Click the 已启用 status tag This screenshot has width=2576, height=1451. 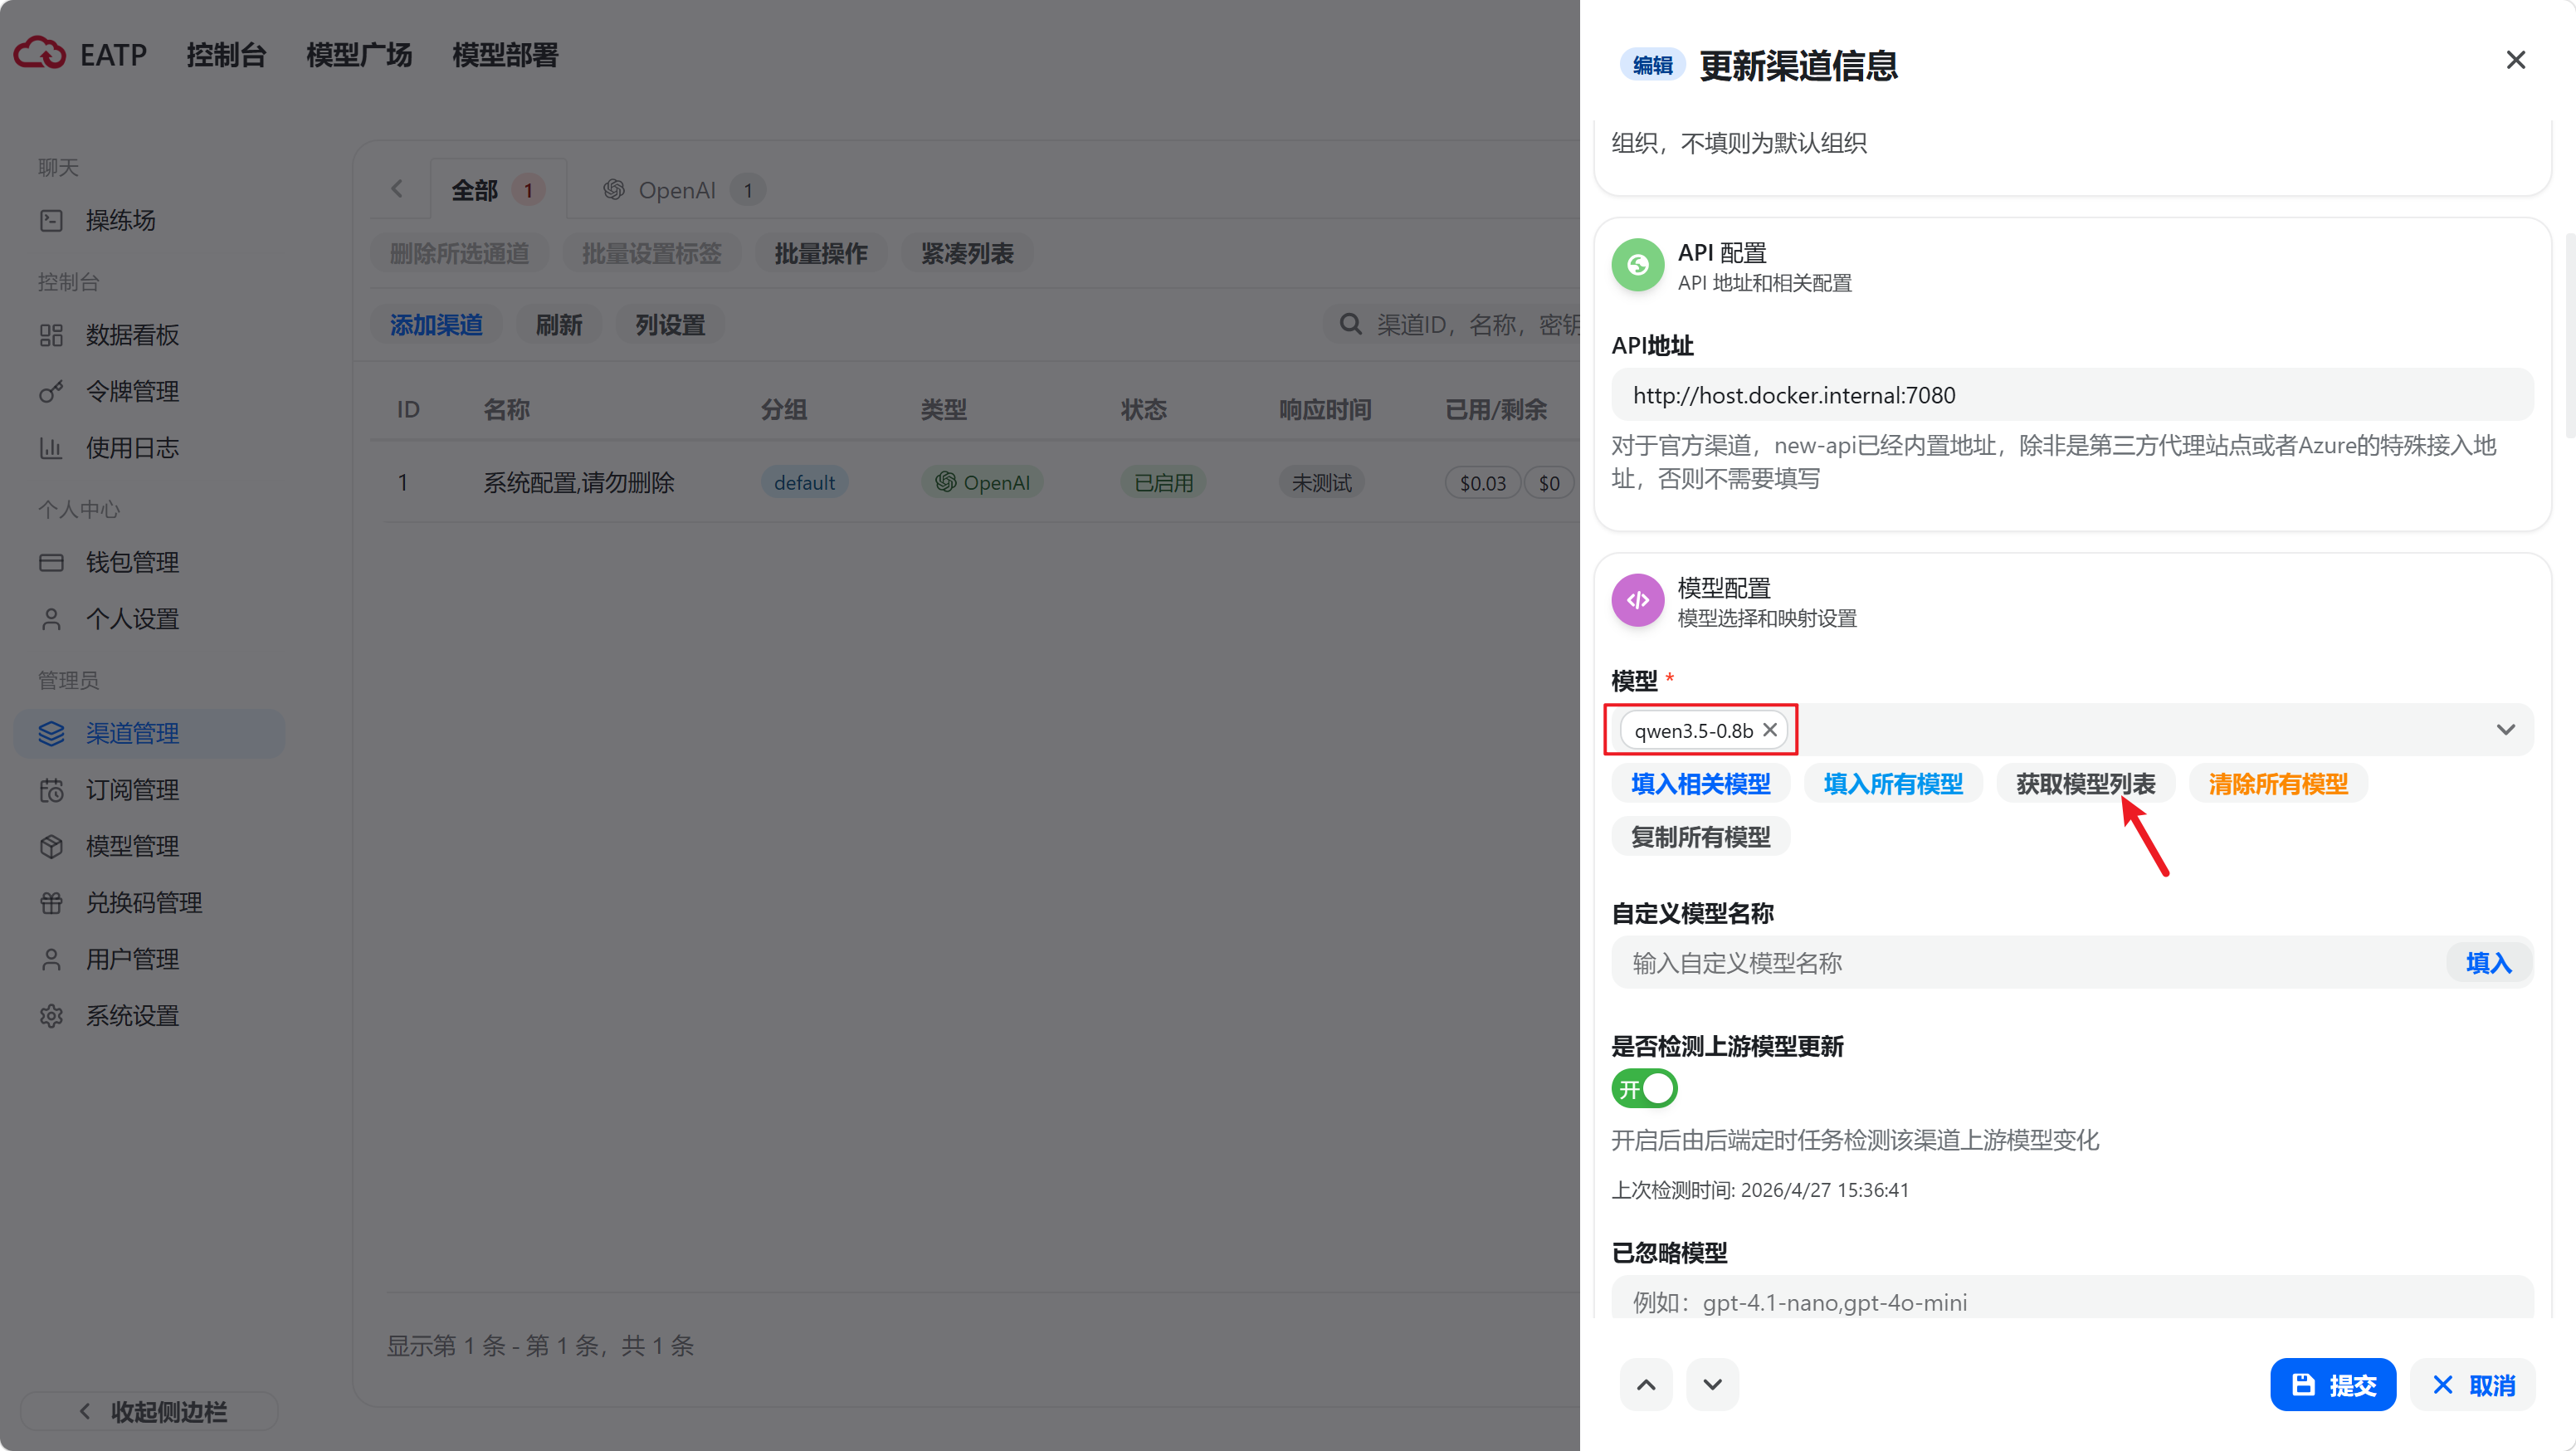(x=1163, y=483)
